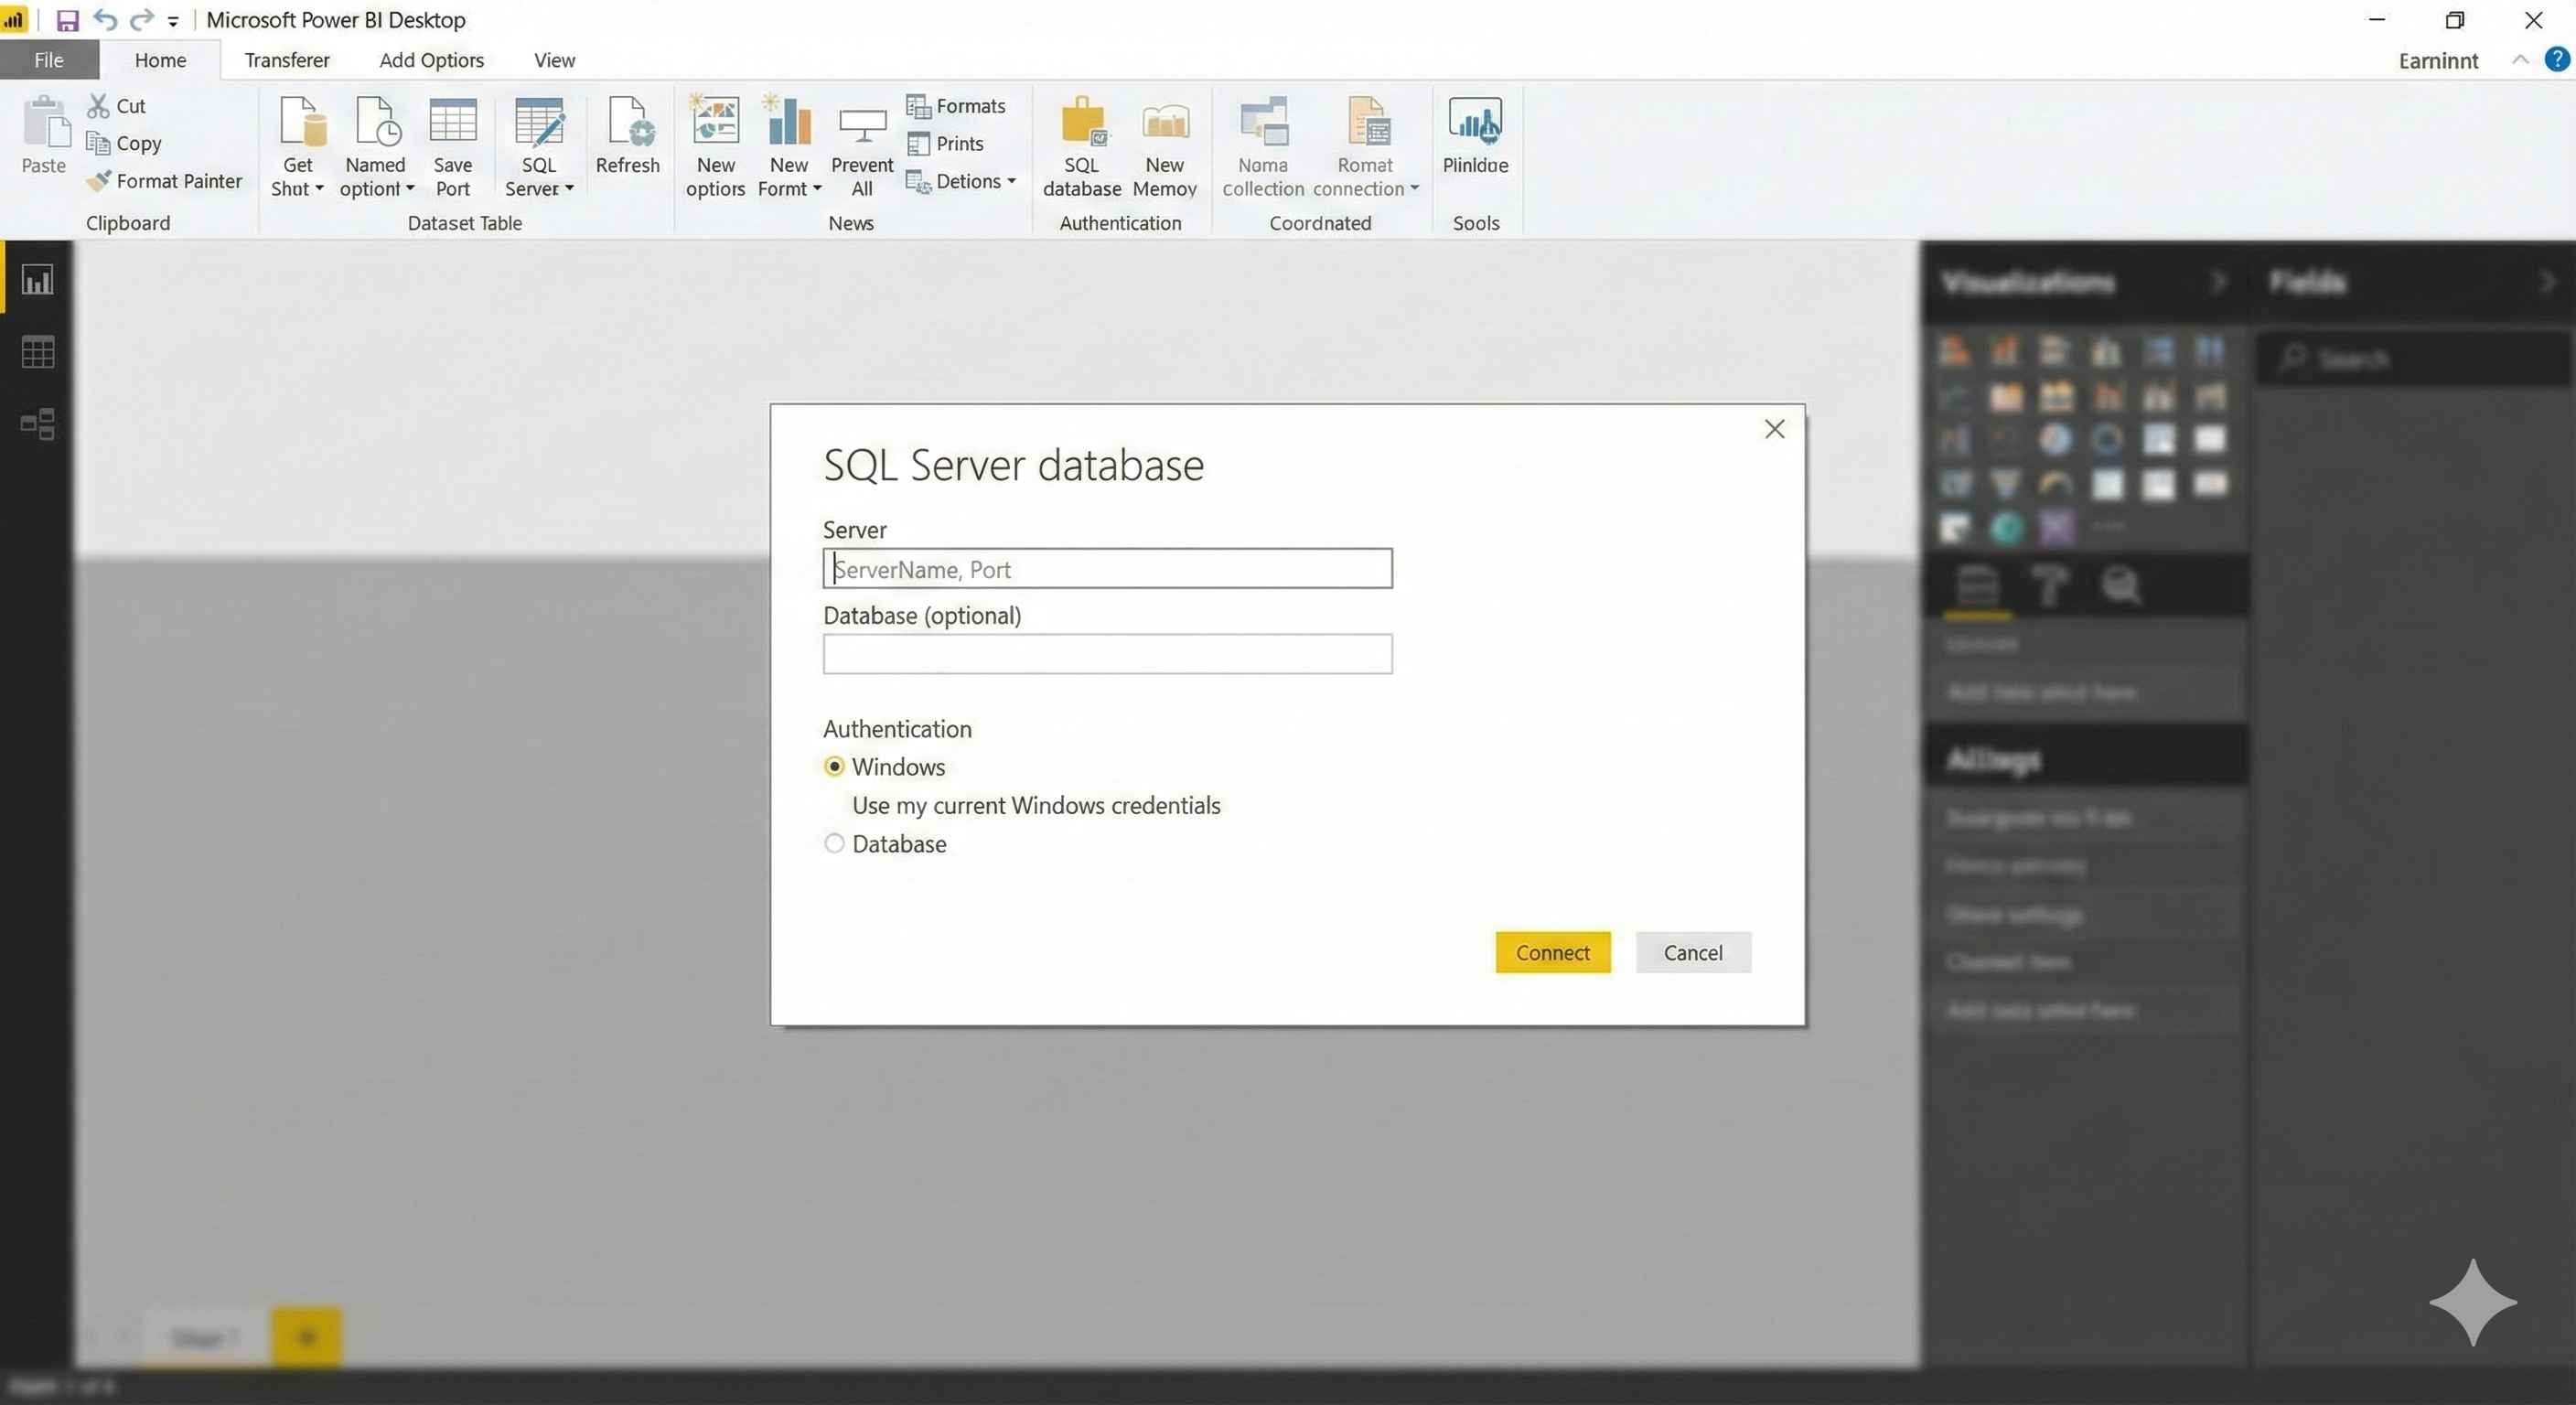Click the ServerName, Port input field
Viewport: 2576px width, 1405px height.
coord(1106,568)
